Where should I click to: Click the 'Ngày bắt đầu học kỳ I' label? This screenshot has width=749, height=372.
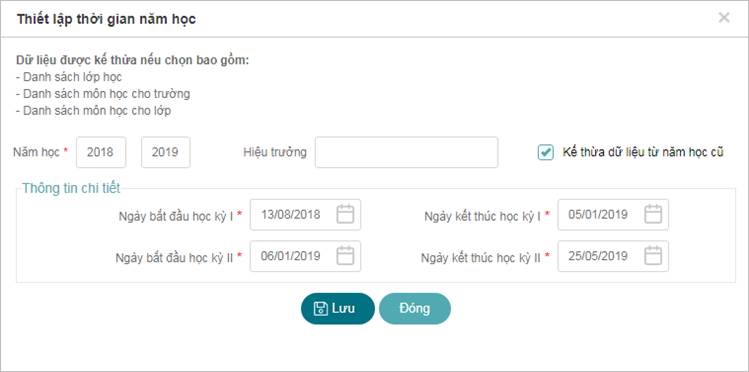click(176, 216)
